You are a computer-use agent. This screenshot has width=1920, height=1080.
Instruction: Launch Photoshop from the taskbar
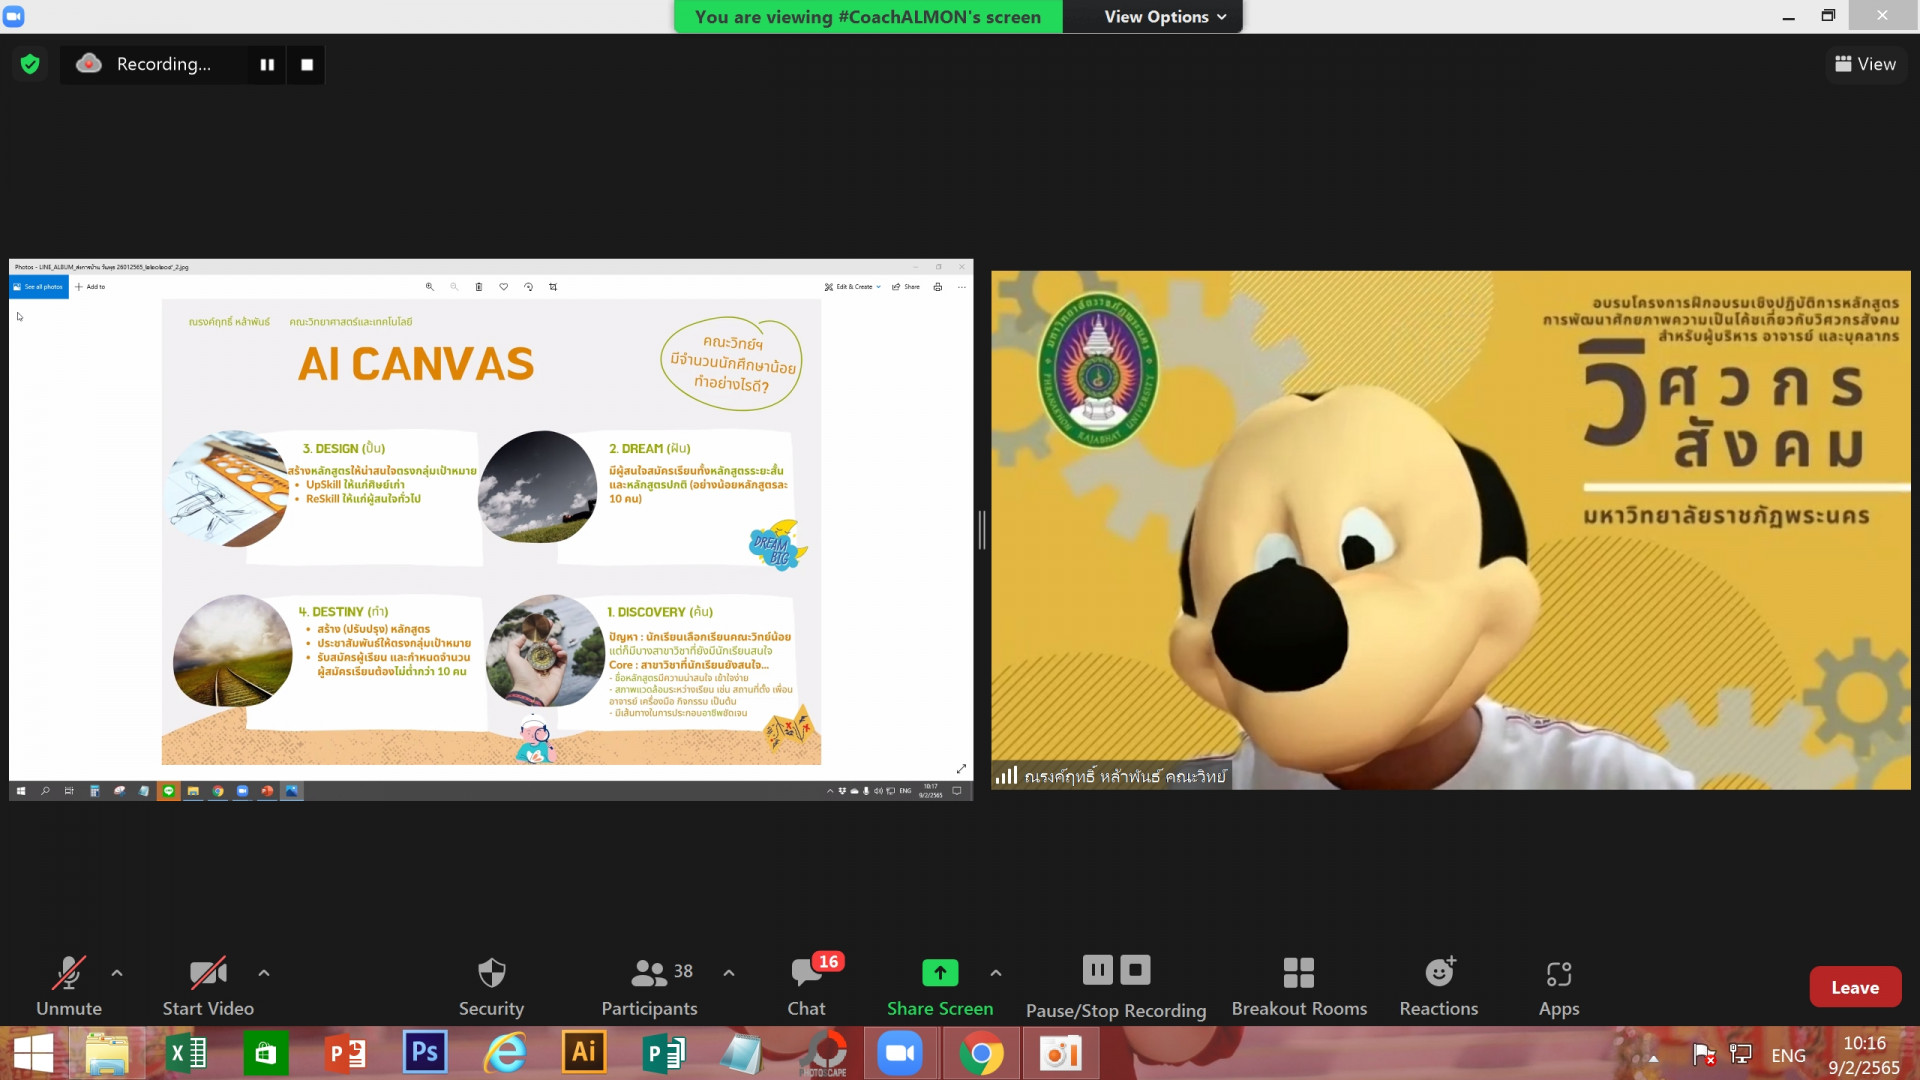point(425,1052)
